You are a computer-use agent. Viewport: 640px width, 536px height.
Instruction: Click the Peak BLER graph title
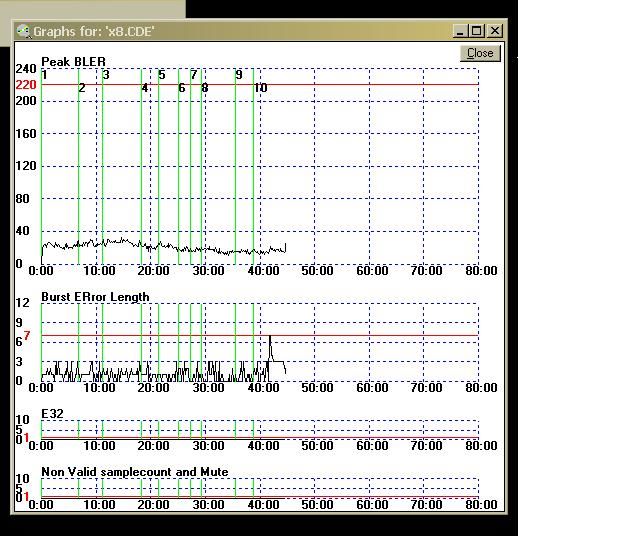pos(73,62)
